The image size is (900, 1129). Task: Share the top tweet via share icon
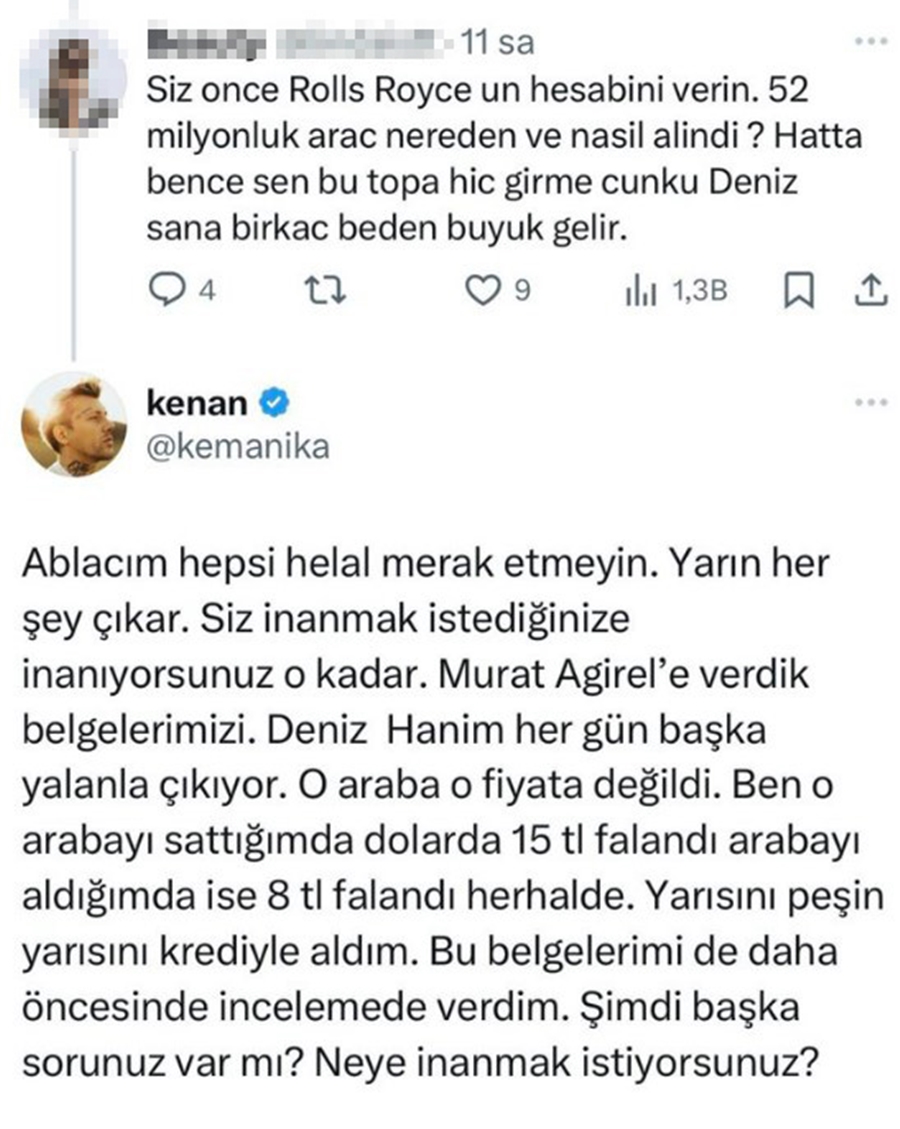click(x=869, y=290)
